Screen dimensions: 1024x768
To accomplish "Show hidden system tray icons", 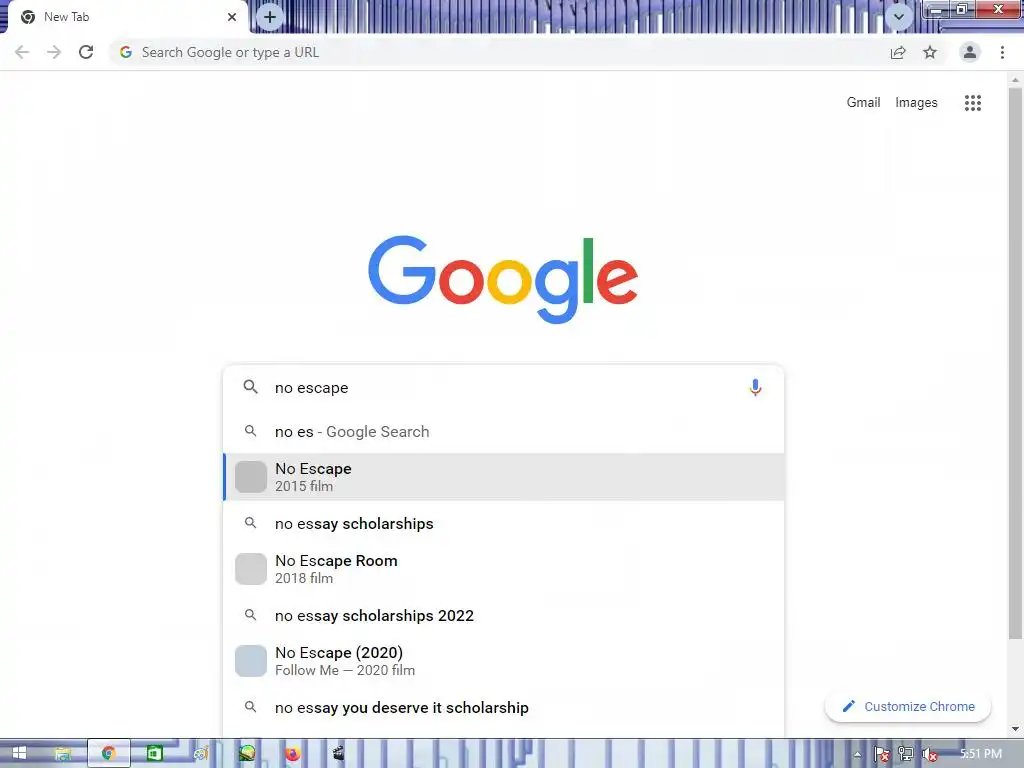I will 857,755.
